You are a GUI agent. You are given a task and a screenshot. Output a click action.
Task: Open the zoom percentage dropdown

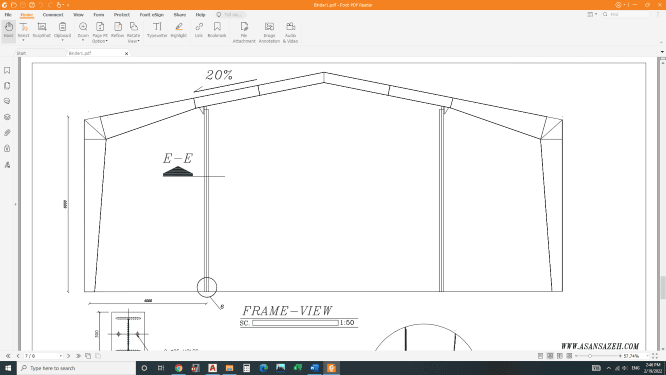point(648,356)
